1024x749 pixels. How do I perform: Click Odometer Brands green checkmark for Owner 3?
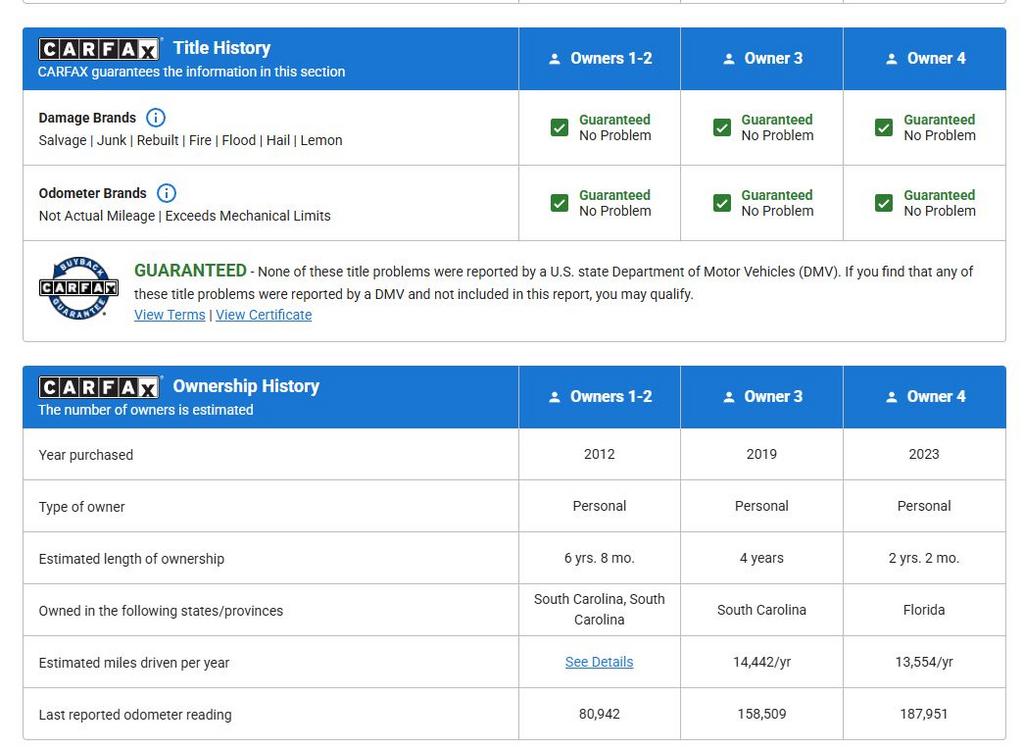click(x=722, y=203)
